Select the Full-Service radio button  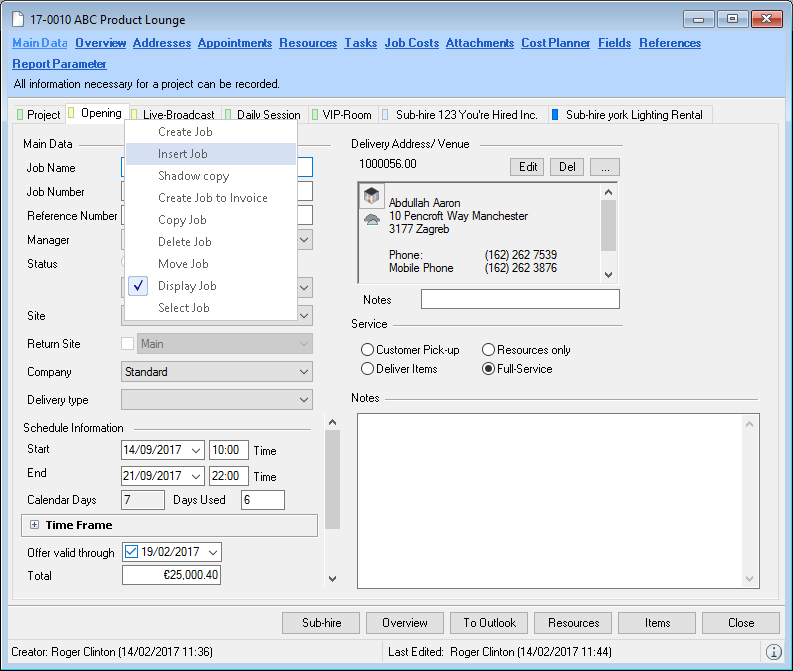click(x=489, y=369)
